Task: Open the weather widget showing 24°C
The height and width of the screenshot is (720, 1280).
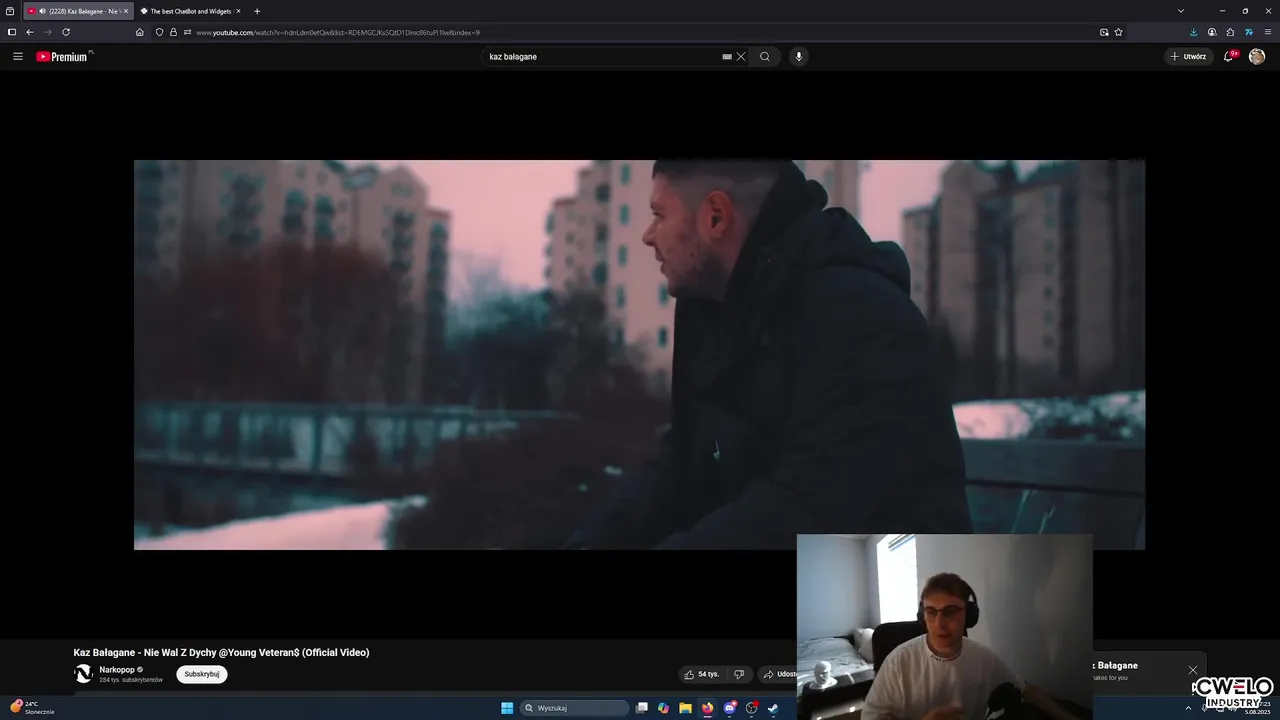Action: pyautogui.click(x=32, y=707)
